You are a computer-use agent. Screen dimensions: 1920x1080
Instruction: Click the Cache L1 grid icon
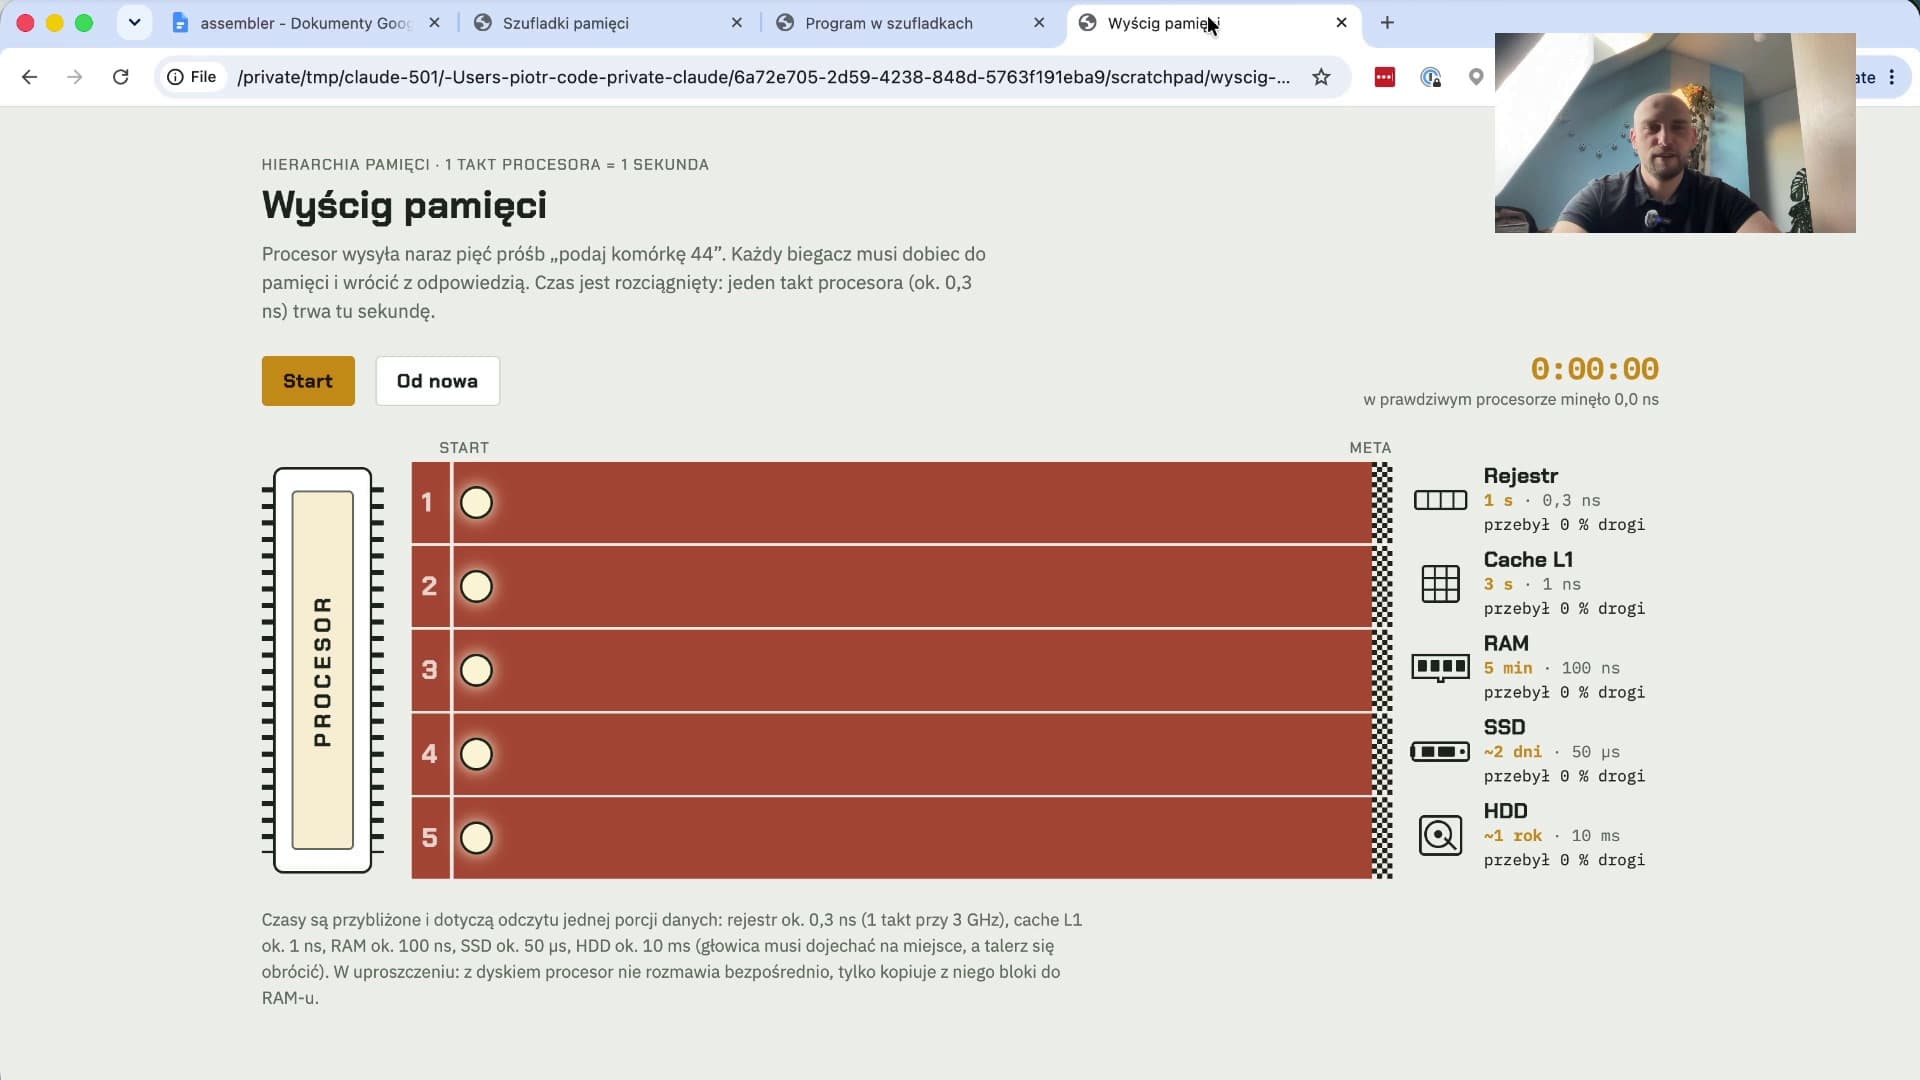[x=1440, y=584]
